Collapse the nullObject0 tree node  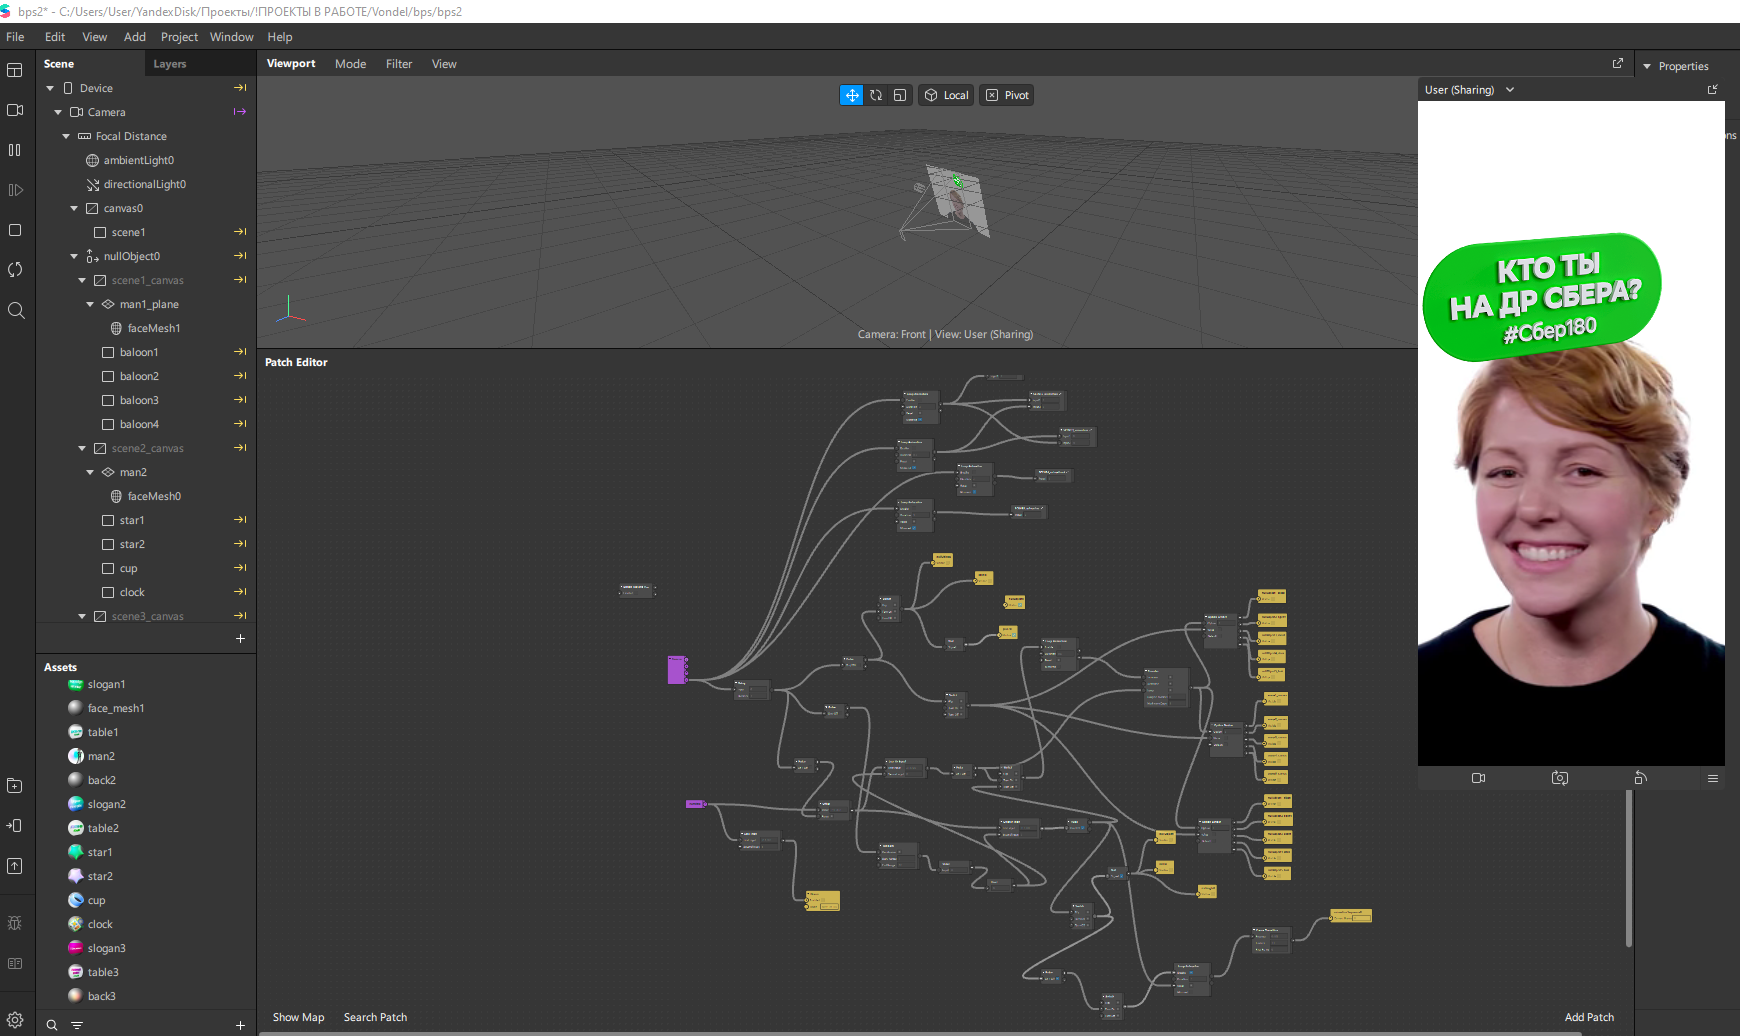pos(74,257)
